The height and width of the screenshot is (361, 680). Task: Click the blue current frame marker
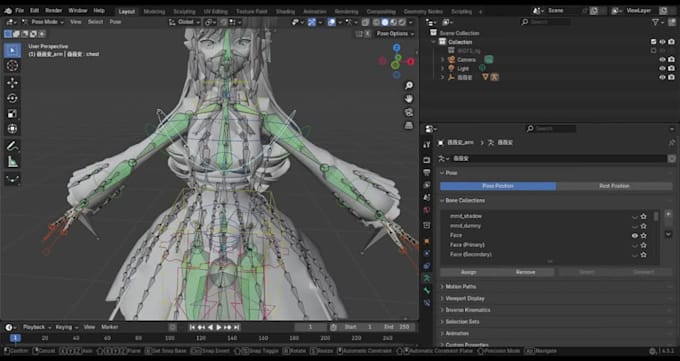[x=15, y=338]
